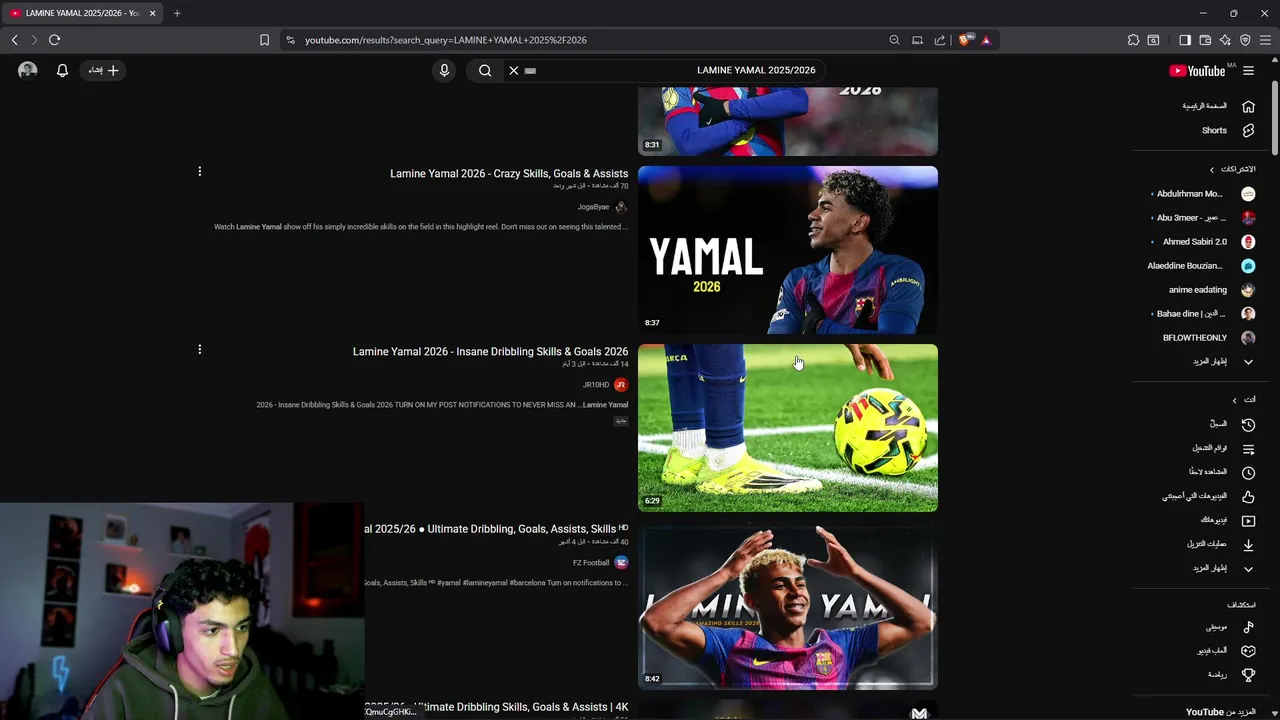The image size is (1280, 720).
Task: Toggle the YouTube guide hamburger menu
Action: [x=1248, y=70]
